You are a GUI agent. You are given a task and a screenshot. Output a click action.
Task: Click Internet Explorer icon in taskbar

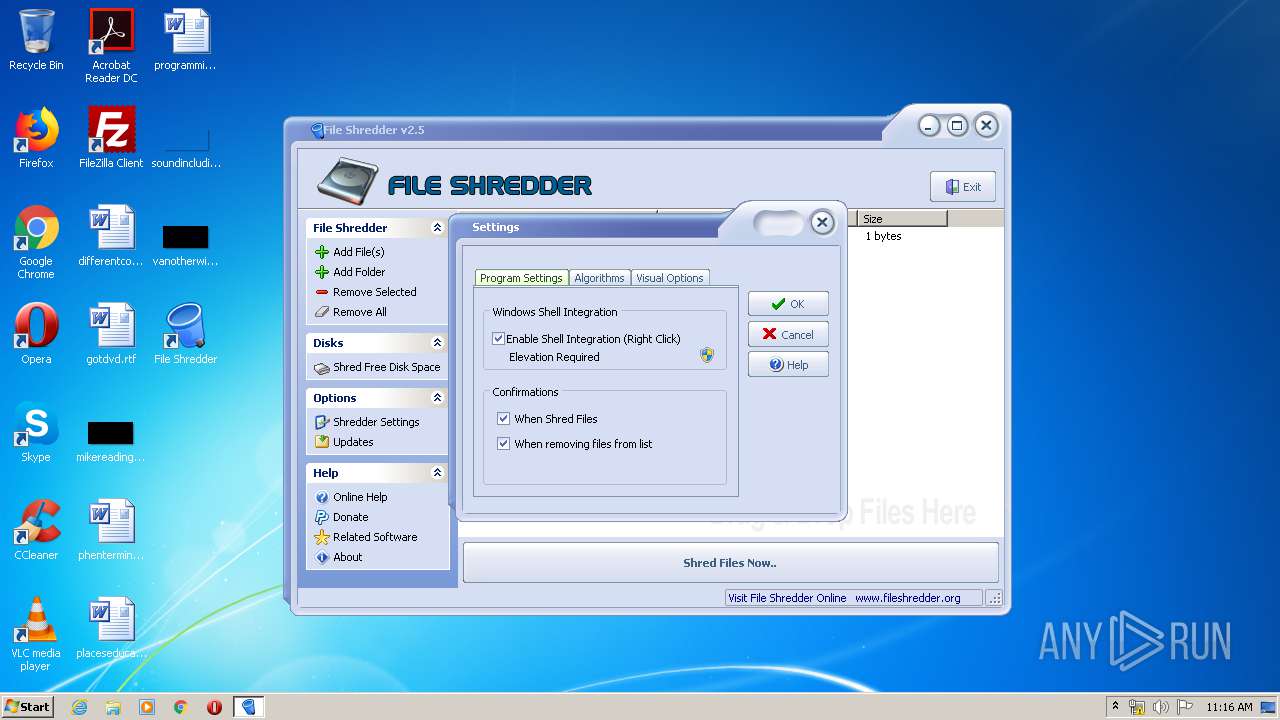click(80, 707)
